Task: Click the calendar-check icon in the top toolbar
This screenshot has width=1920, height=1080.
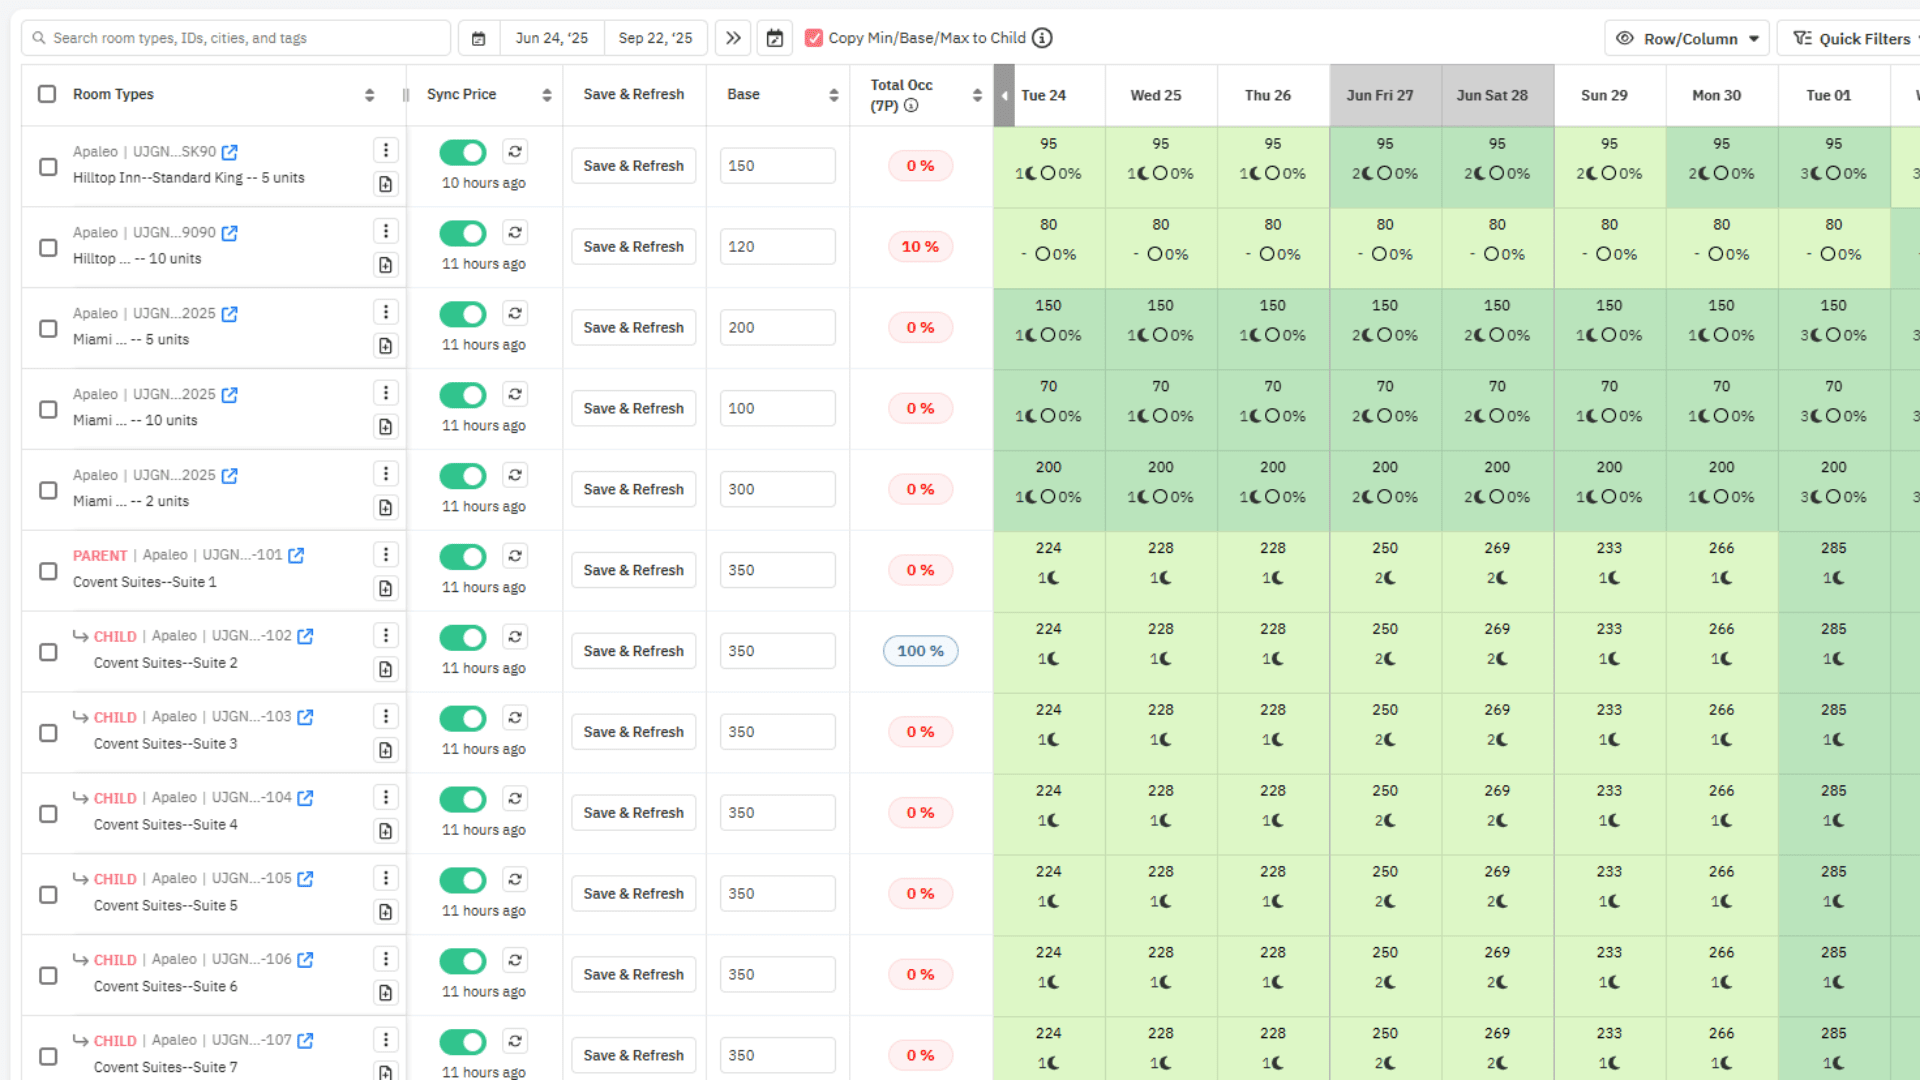Action: click(x=774, y=38)
